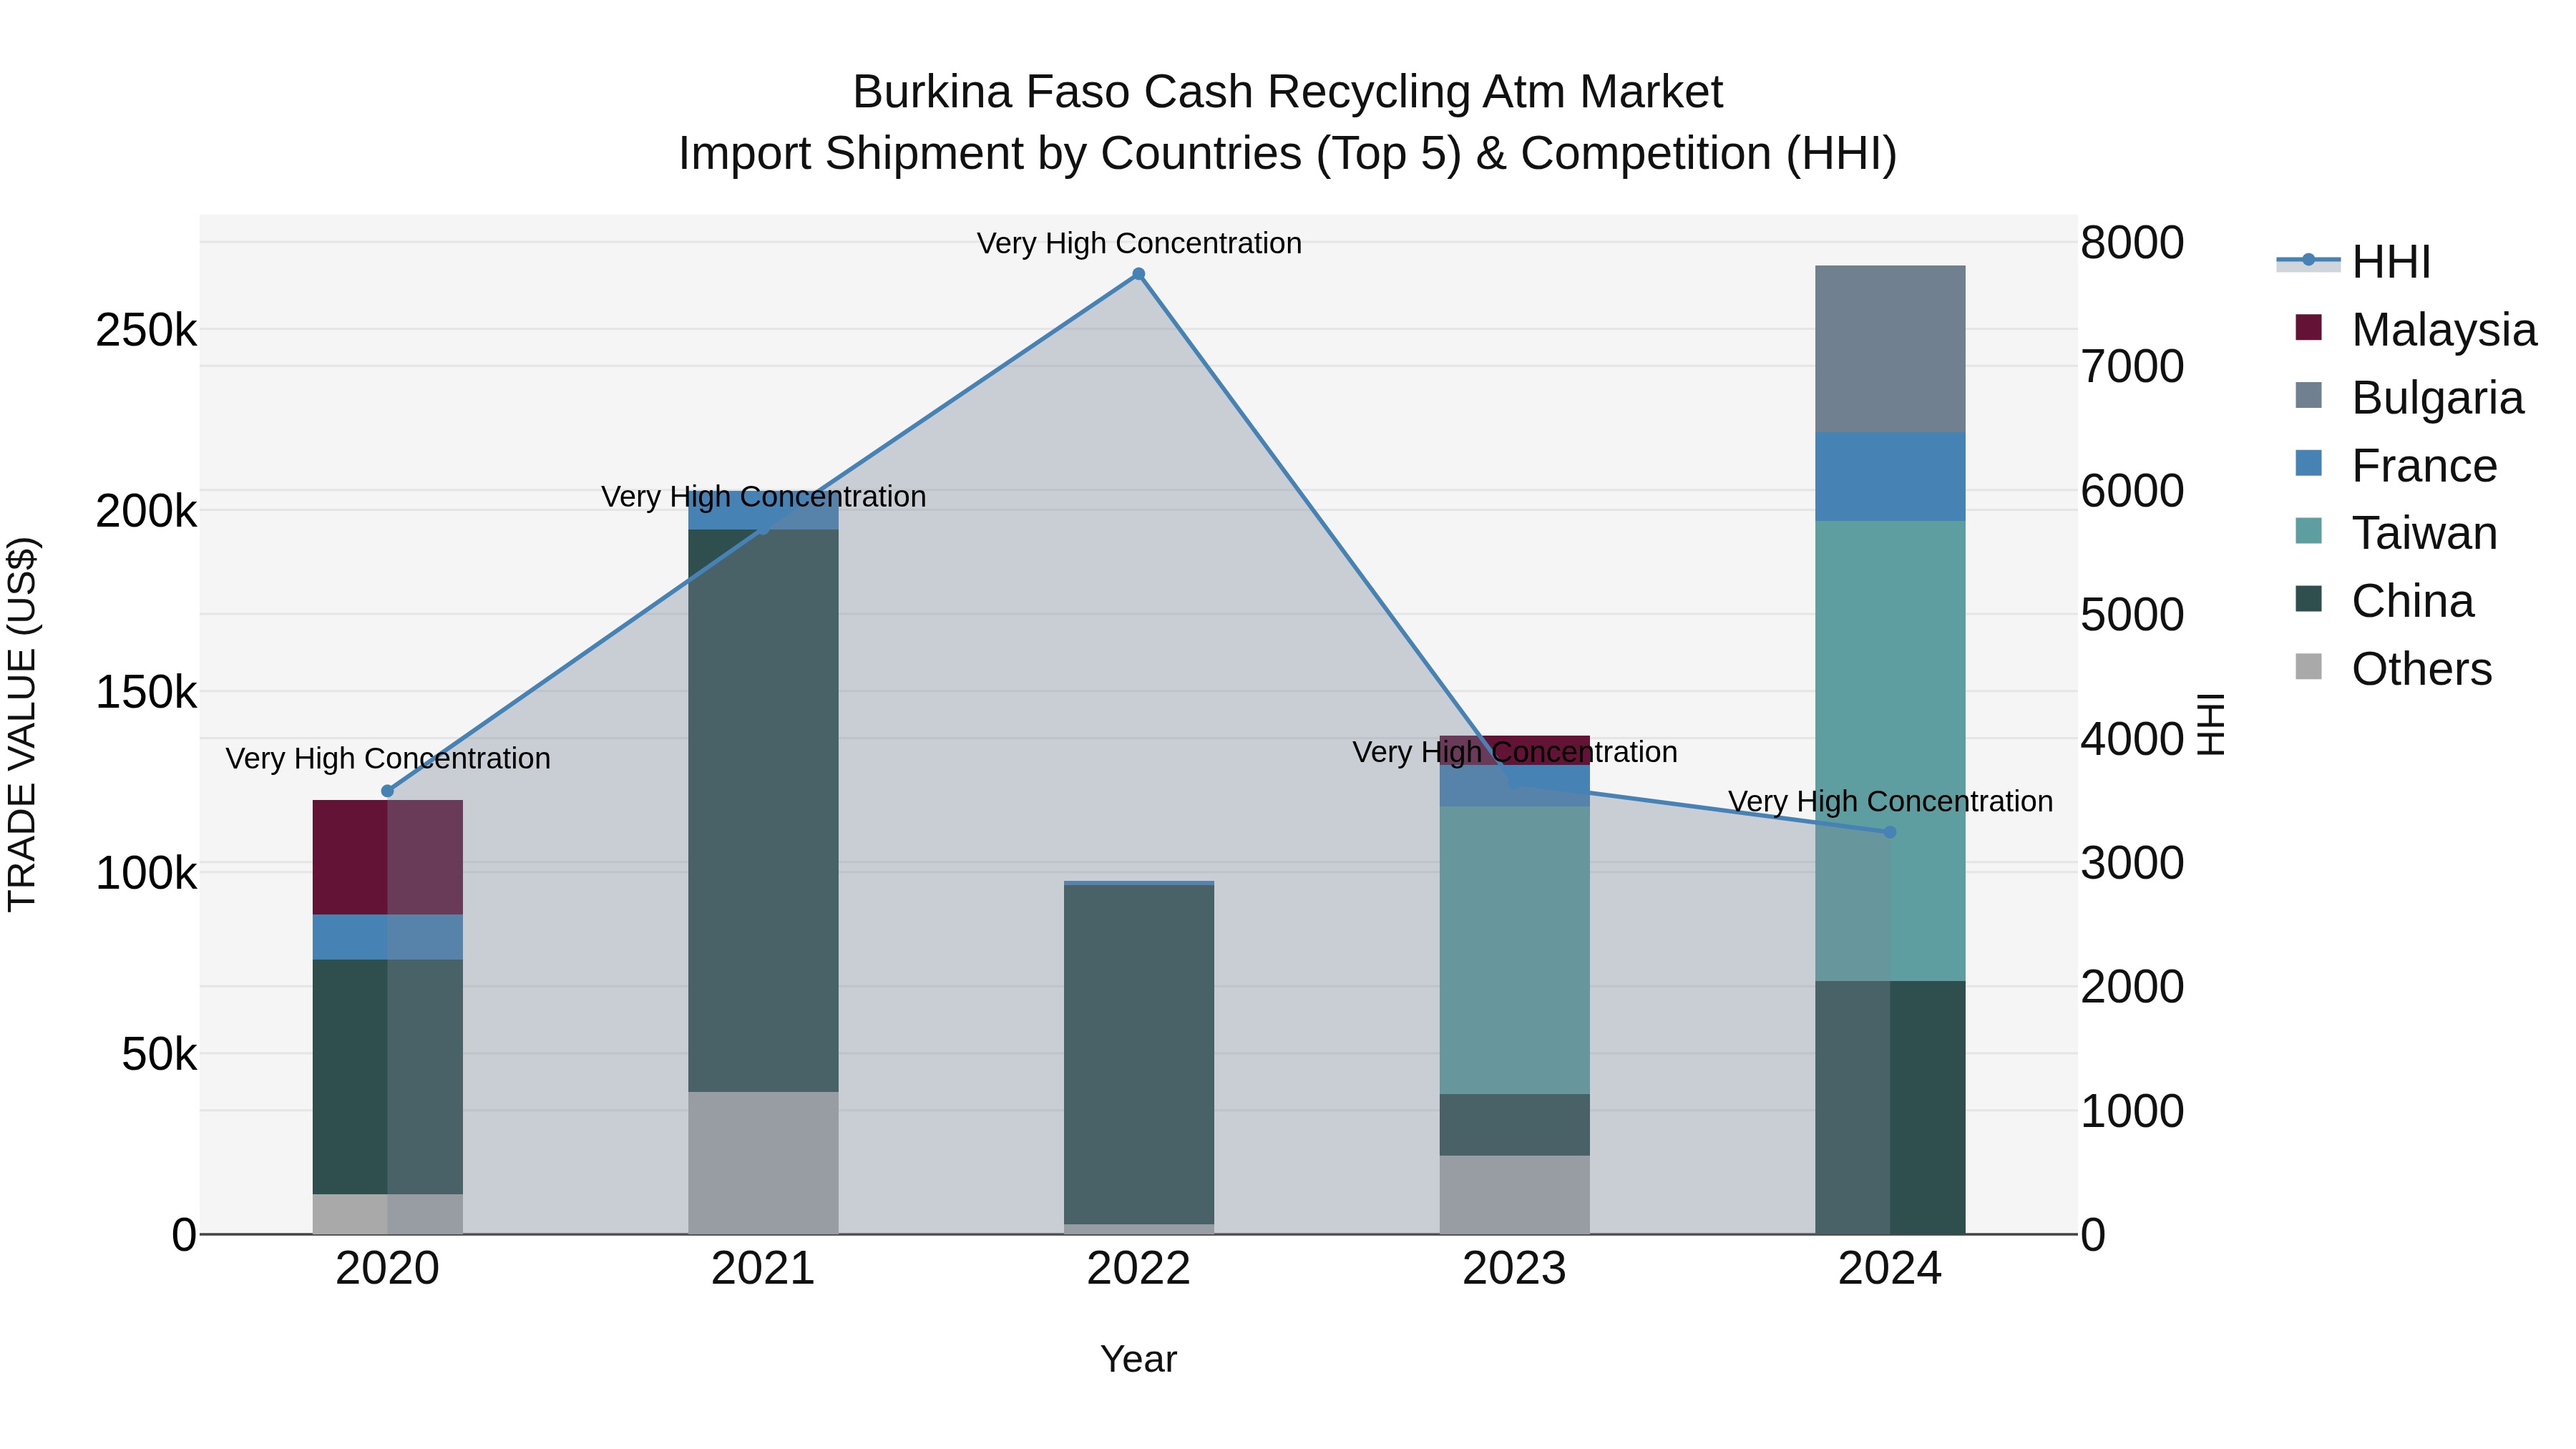Click the Malaysia maroon legend swatch
2576x1449 pixels.
coord(2308,327)
